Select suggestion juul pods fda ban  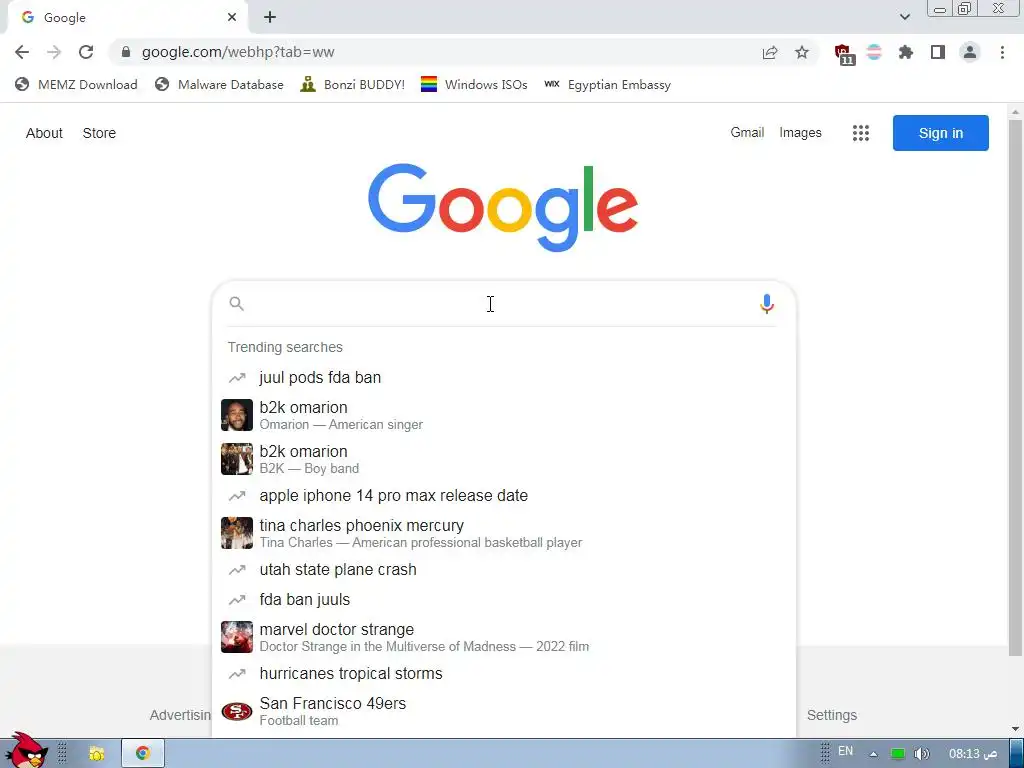pos(504,377)
